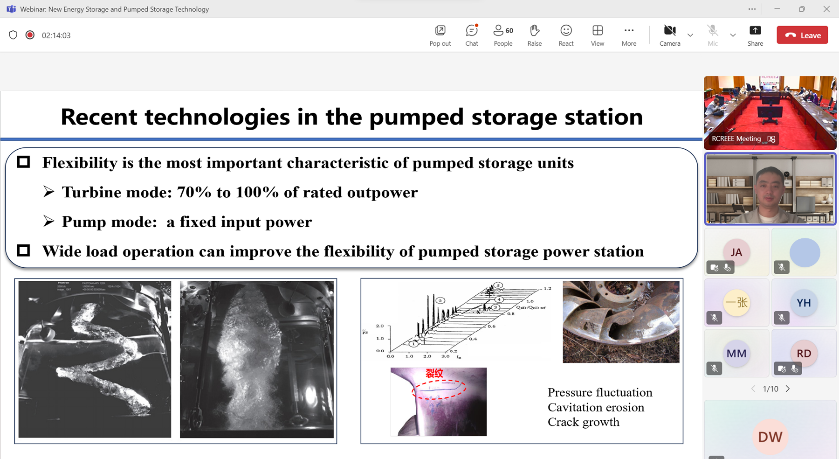Show the People participant list
Screen dimensions: 839x459
tap(503, 34)
